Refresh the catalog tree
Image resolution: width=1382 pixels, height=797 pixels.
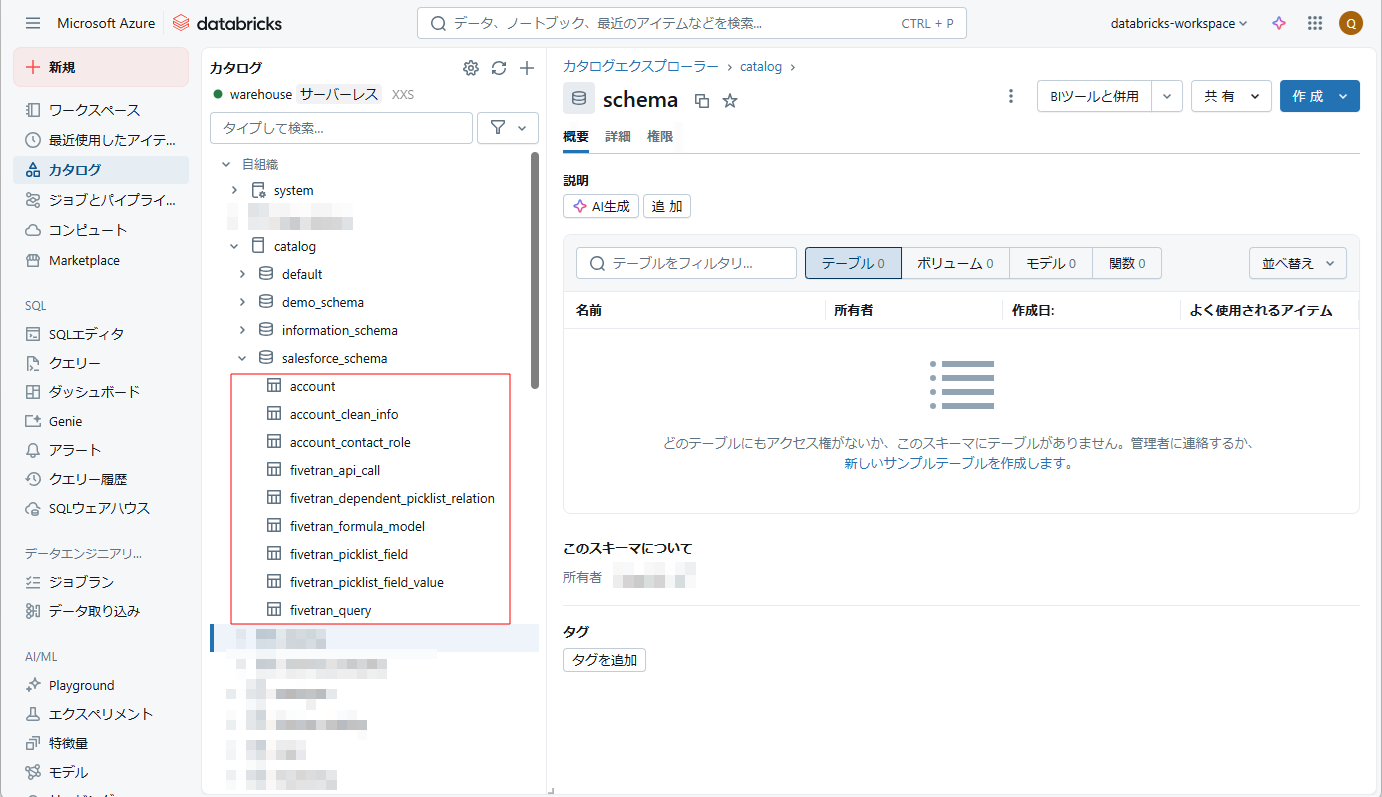[x=499, y=68]
